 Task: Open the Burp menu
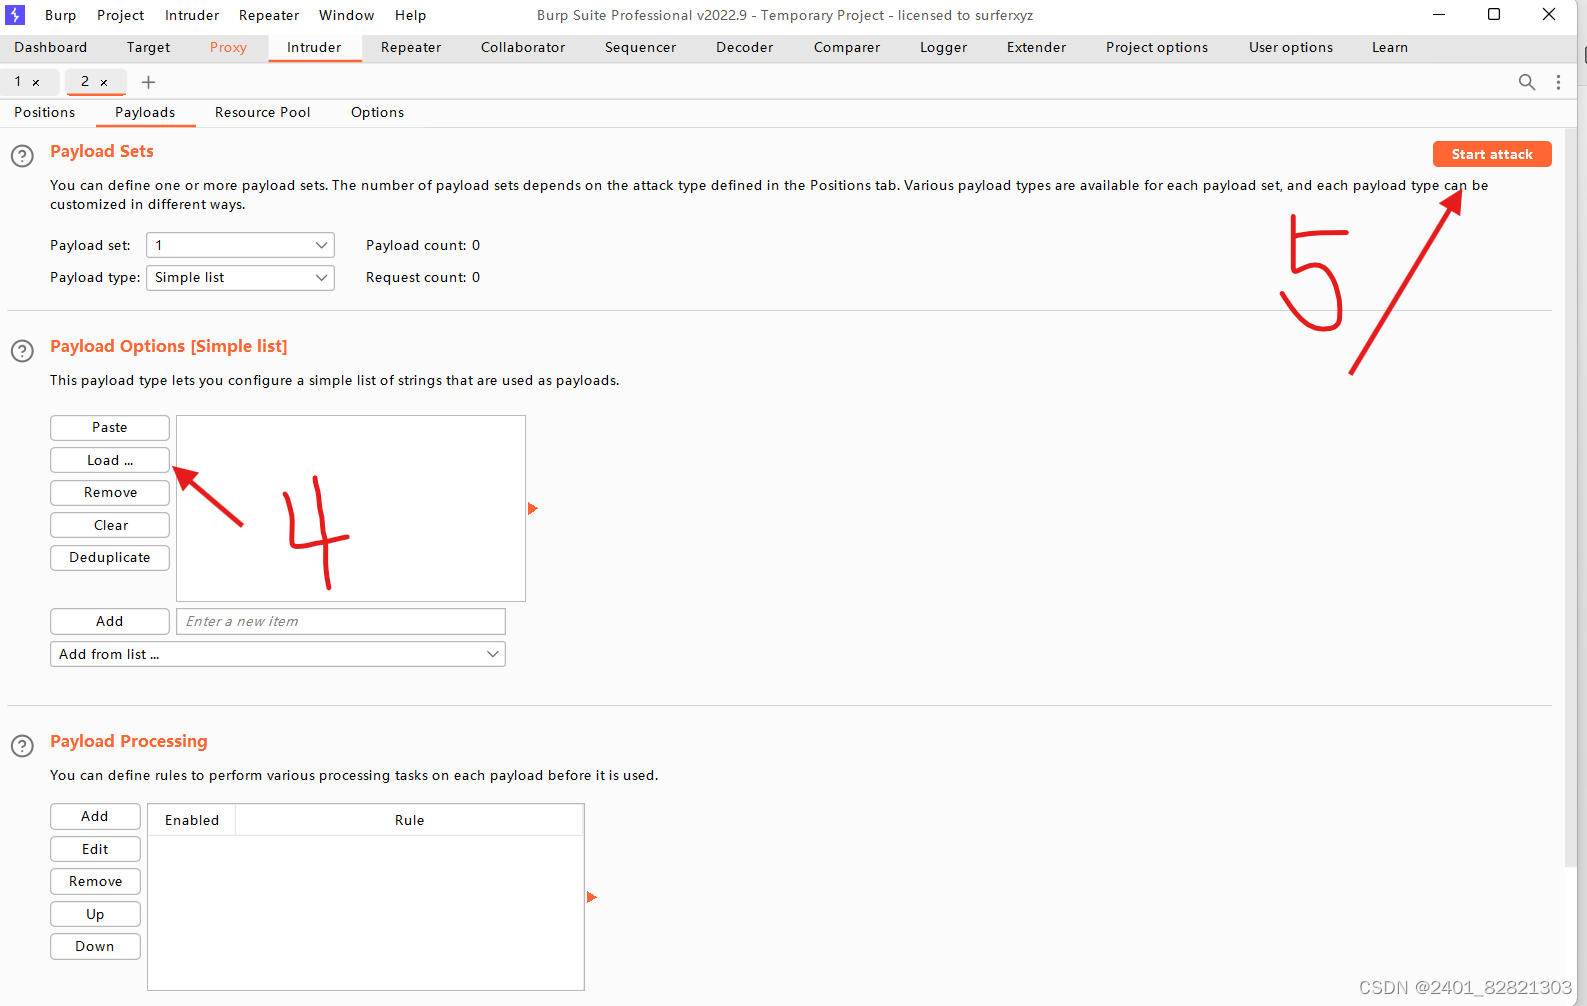[x=60, y=15]
